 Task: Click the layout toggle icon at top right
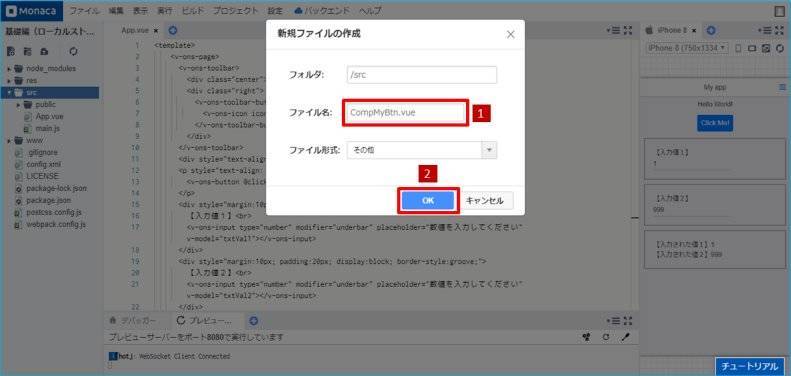coord(779,11)
